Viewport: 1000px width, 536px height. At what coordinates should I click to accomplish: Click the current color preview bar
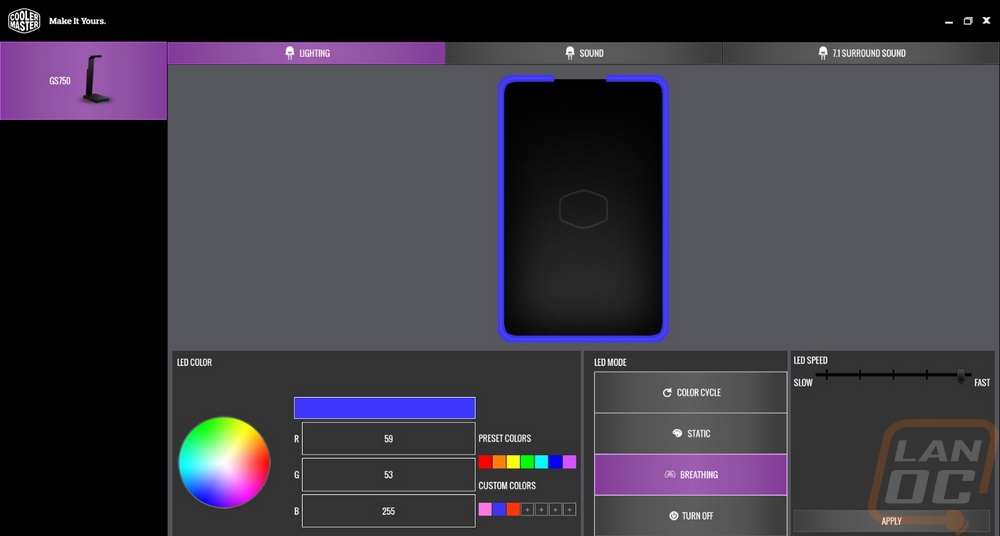385,408
